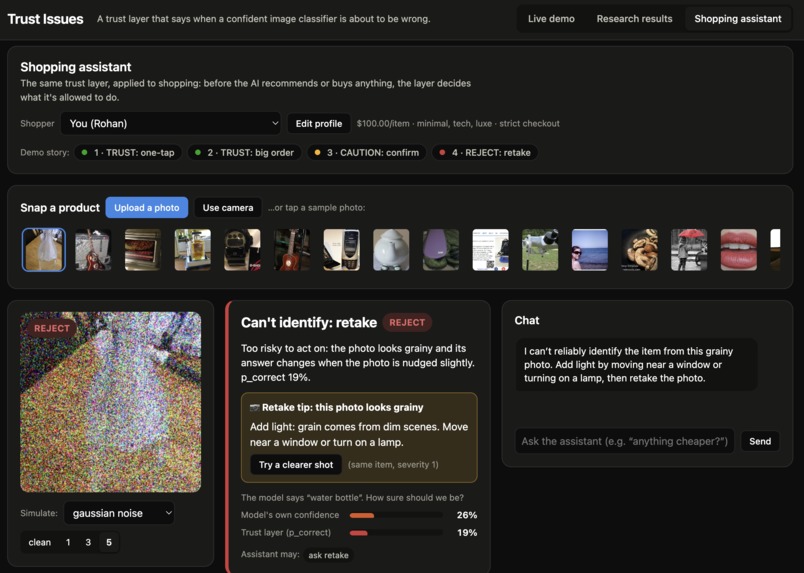Set noise severity to clean
This screenshot has height=573, width=804.
39,542
